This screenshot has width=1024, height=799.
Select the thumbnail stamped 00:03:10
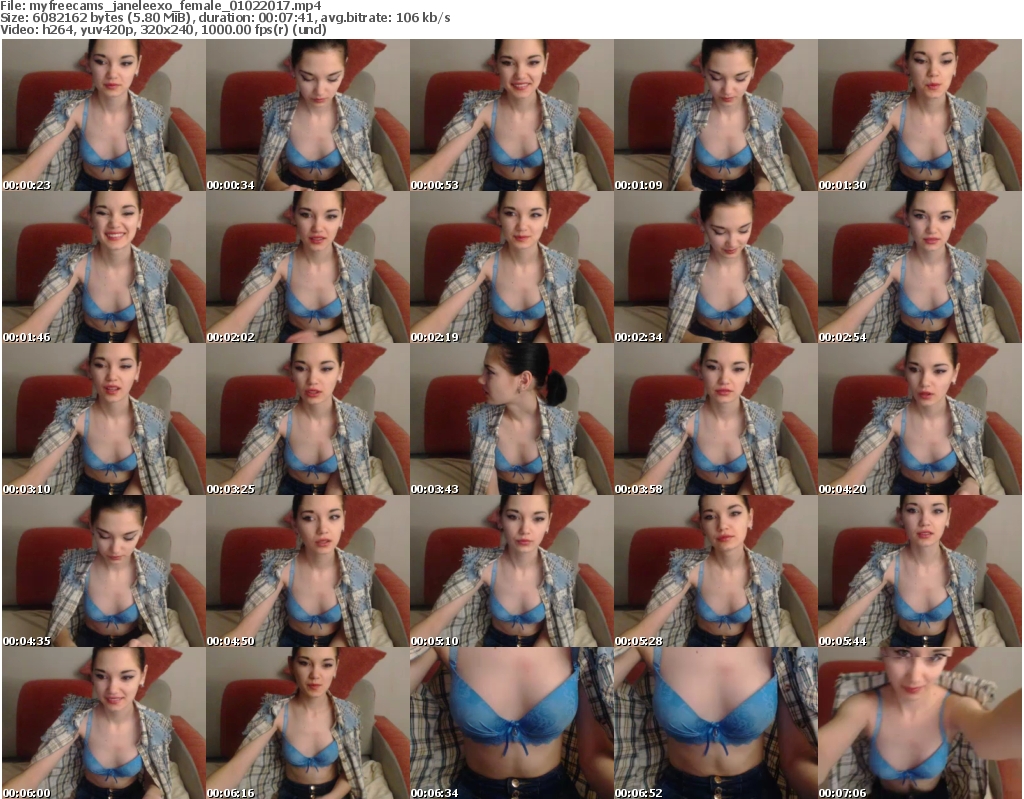point(104,419)
